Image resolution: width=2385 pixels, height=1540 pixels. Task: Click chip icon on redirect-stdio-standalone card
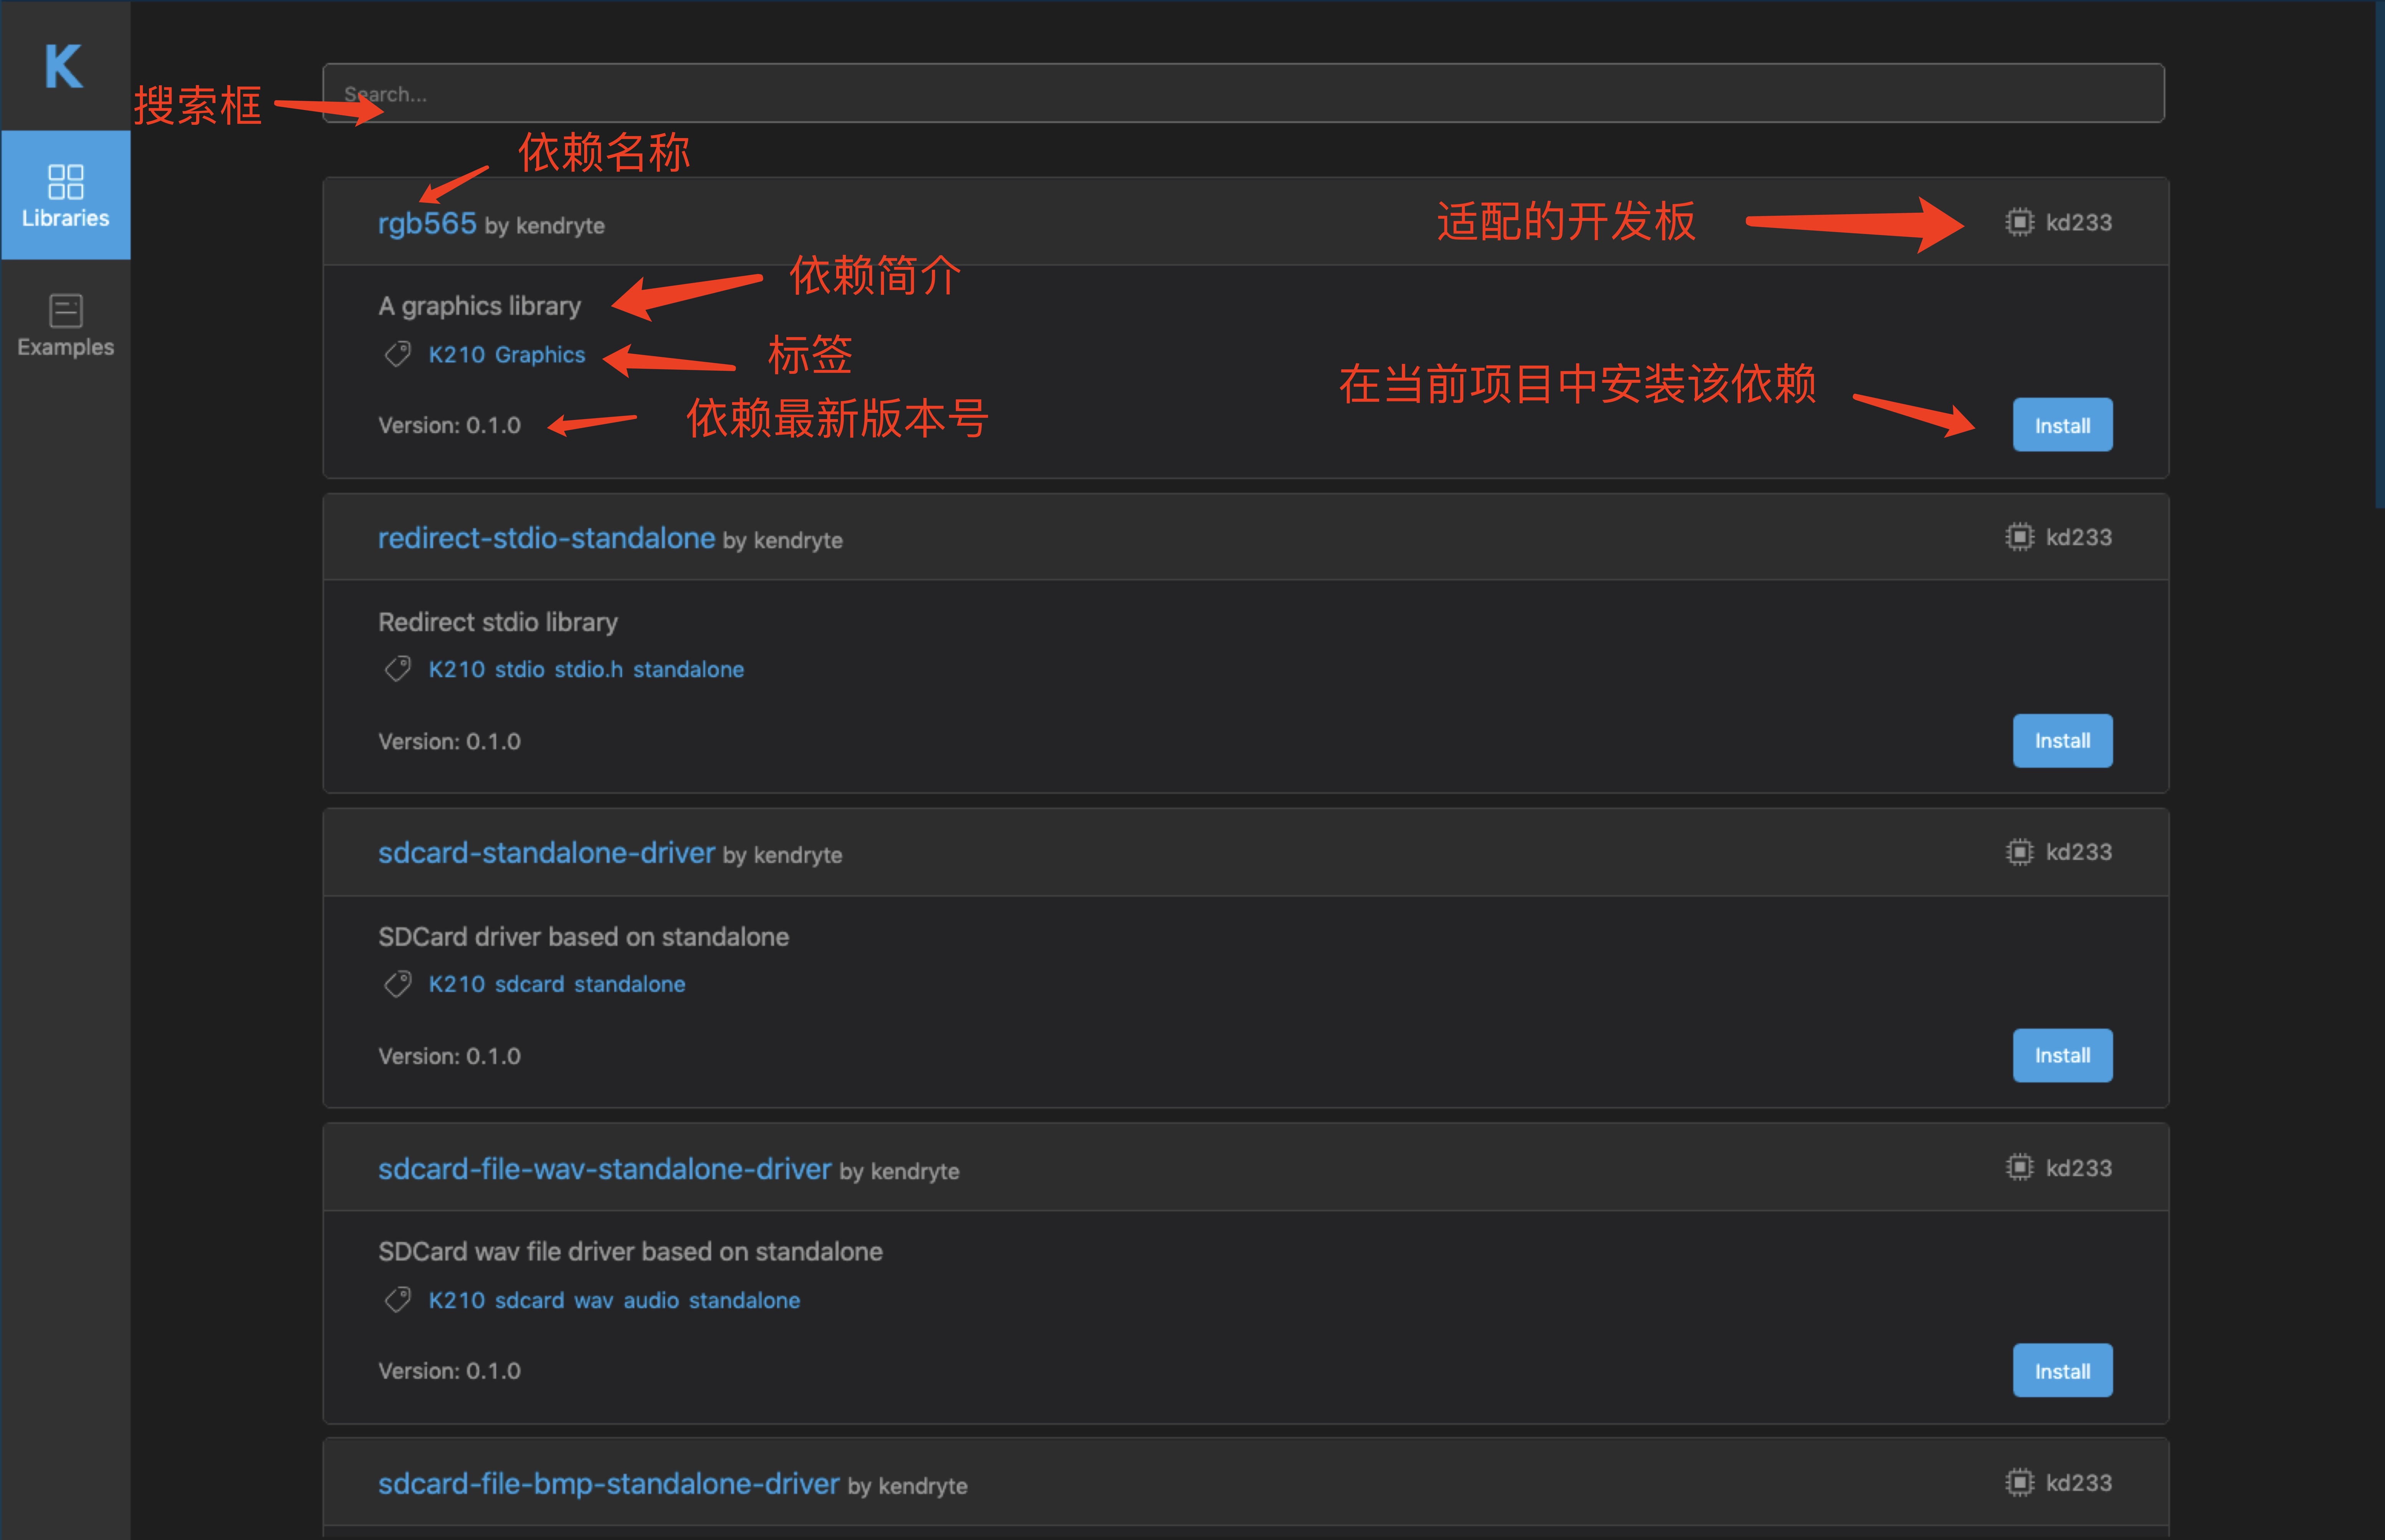(x=2019, y=537)
